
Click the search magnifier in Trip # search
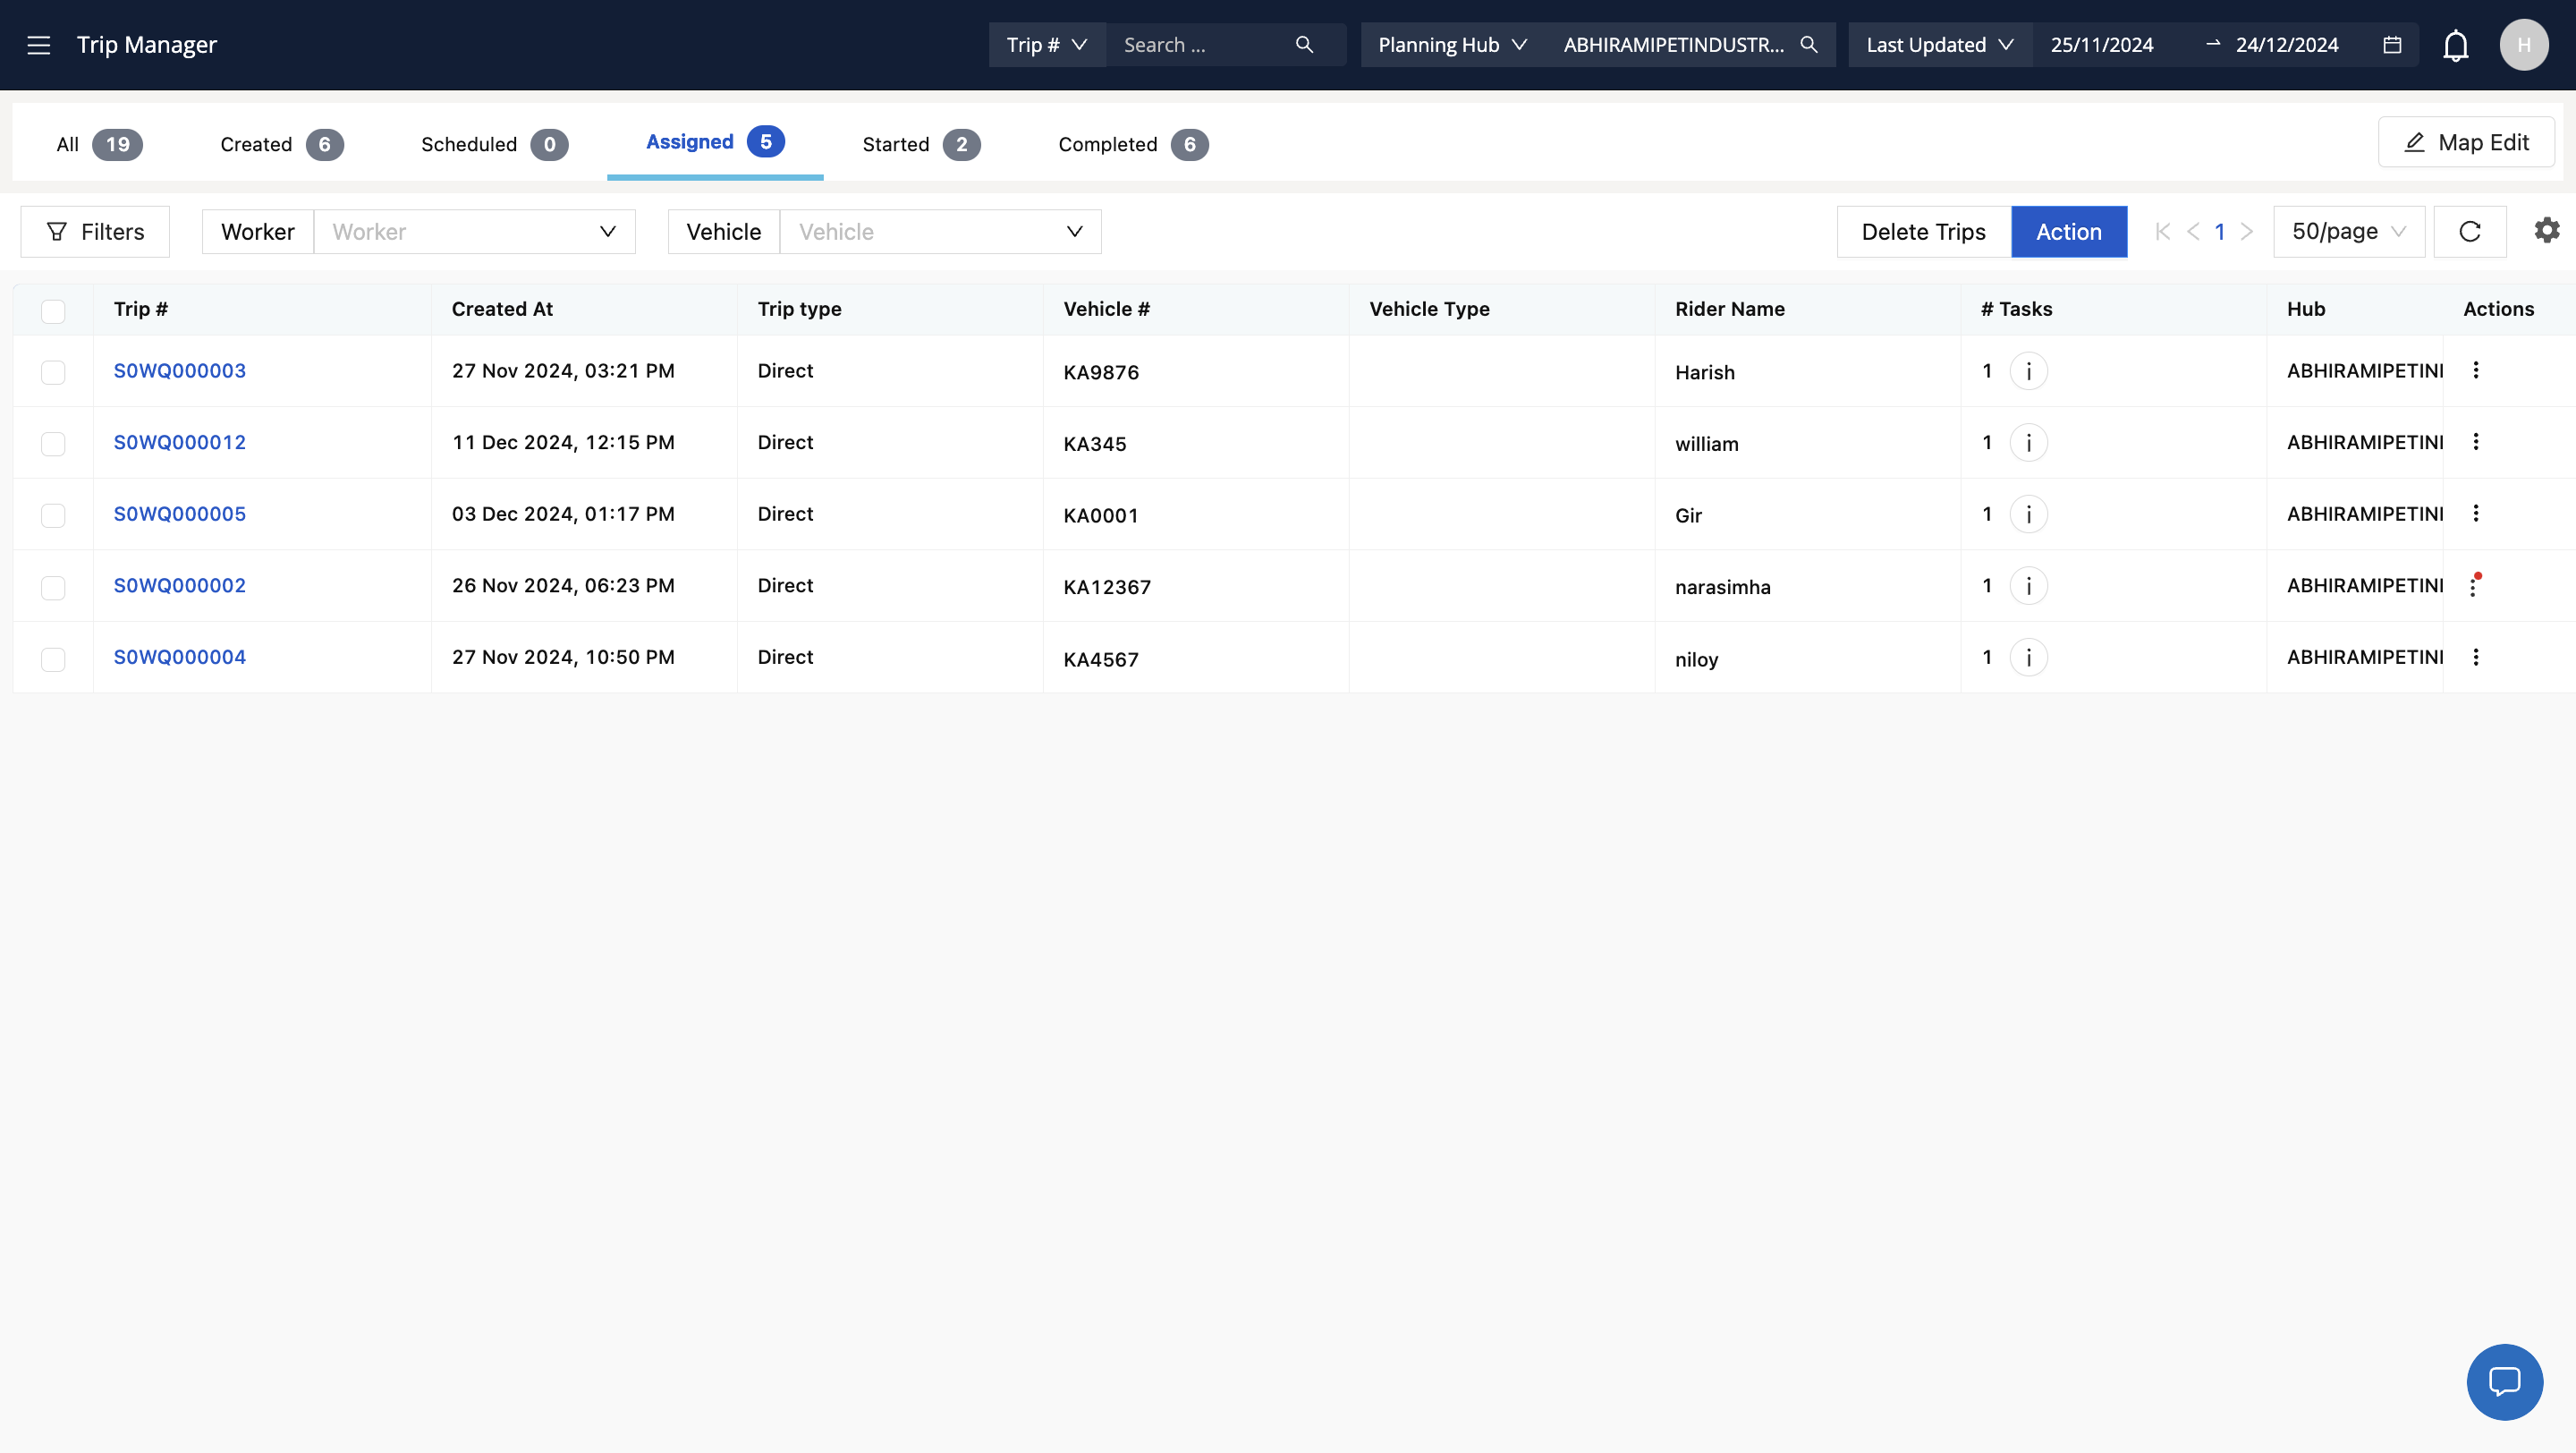coord(1304,45)
